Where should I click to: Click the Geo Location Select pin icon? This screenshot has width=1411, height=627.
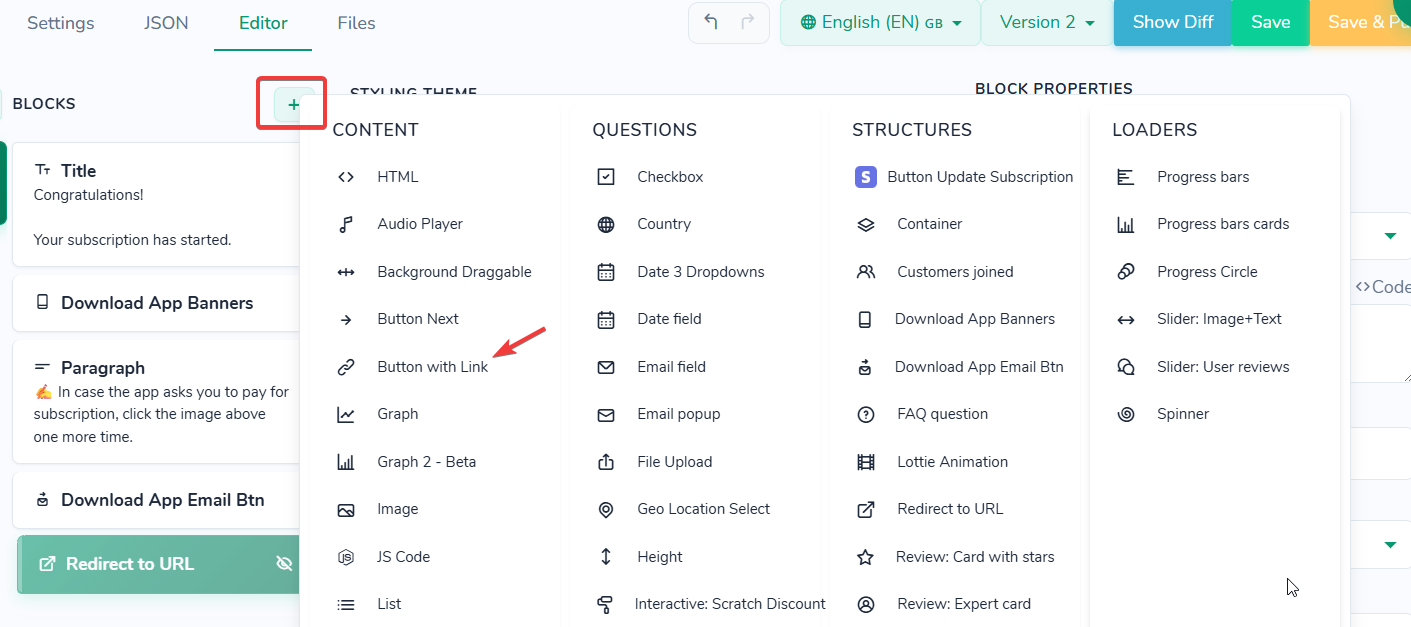606,510
